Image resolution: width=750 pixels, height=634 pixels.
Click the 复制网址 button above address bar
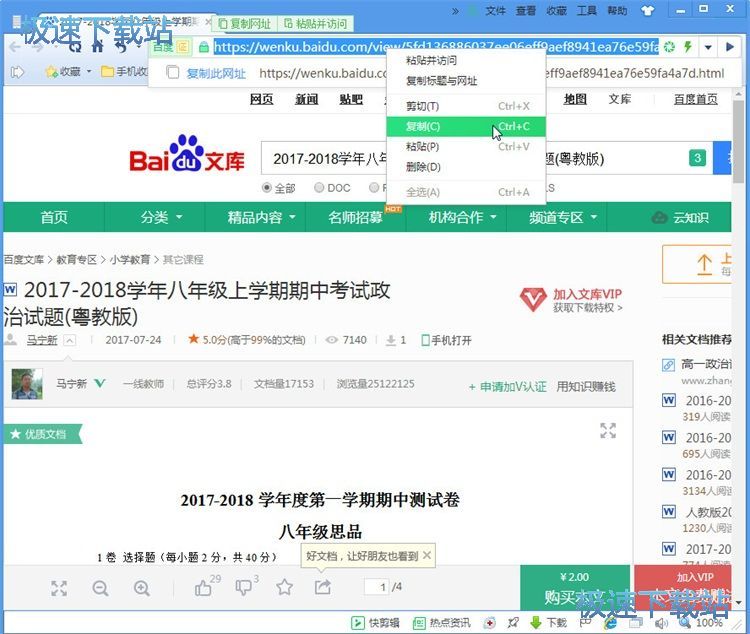(x=244, y=23)
